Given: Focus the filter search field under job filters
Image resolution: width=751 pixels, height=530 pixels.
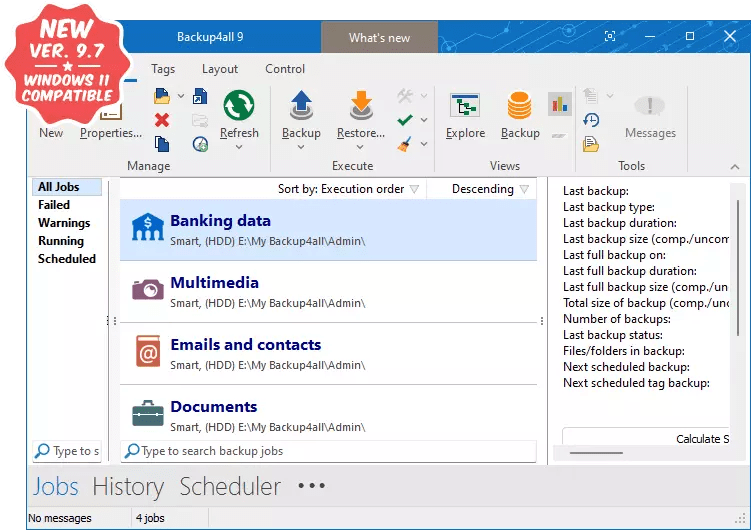Looking at the screenshot, I should [67, 451].
